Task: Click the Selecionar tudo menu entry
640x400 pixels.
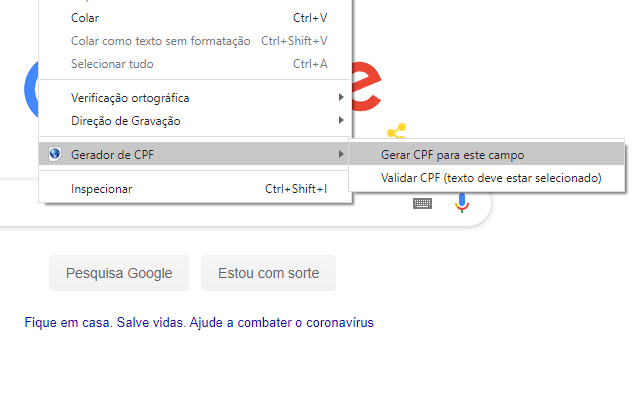Action: click(x=112, y=64)
